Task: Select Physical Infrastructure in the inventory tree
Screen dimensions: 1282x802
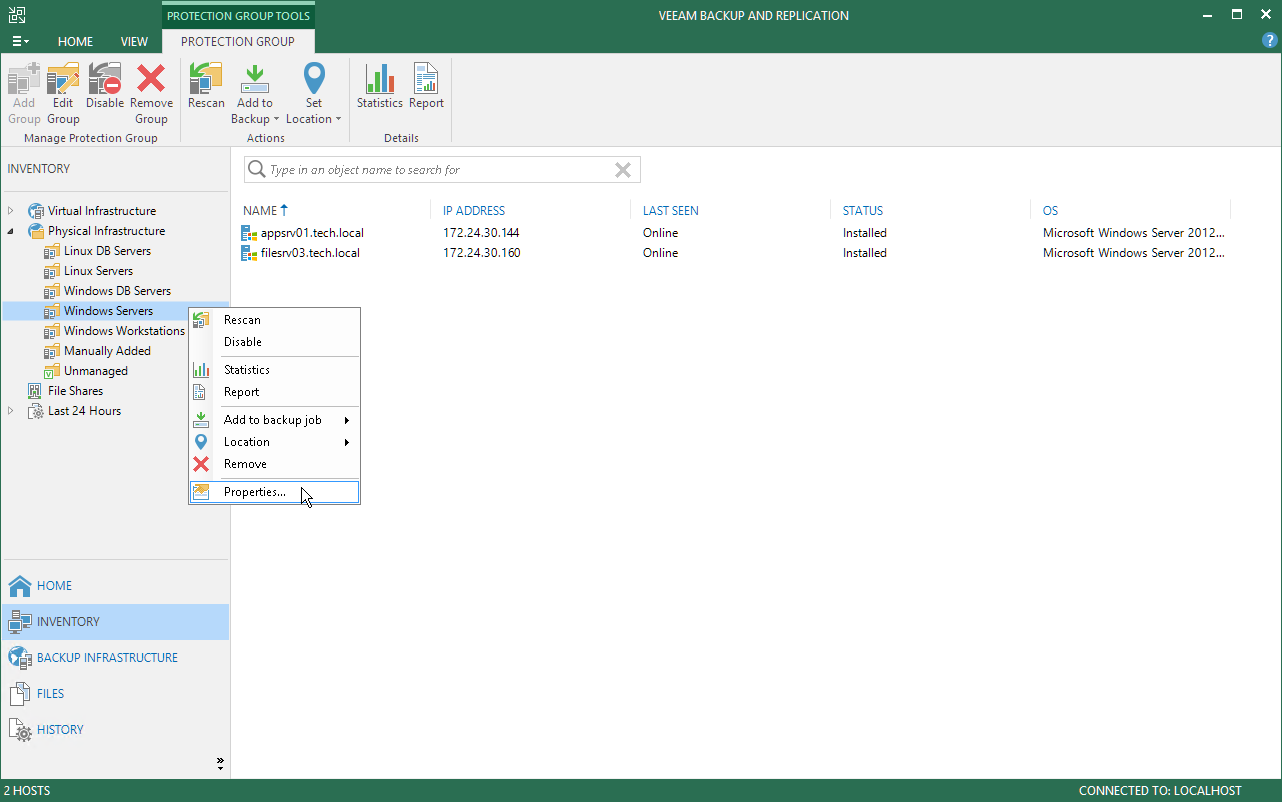Action: (107, 231)
